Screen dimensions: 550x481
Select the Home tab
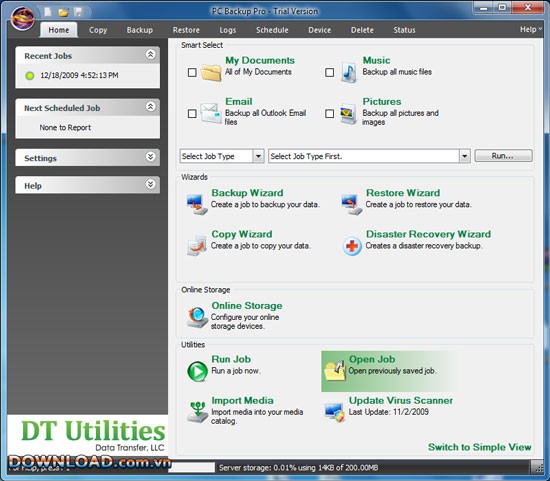[x=59, y=30]
